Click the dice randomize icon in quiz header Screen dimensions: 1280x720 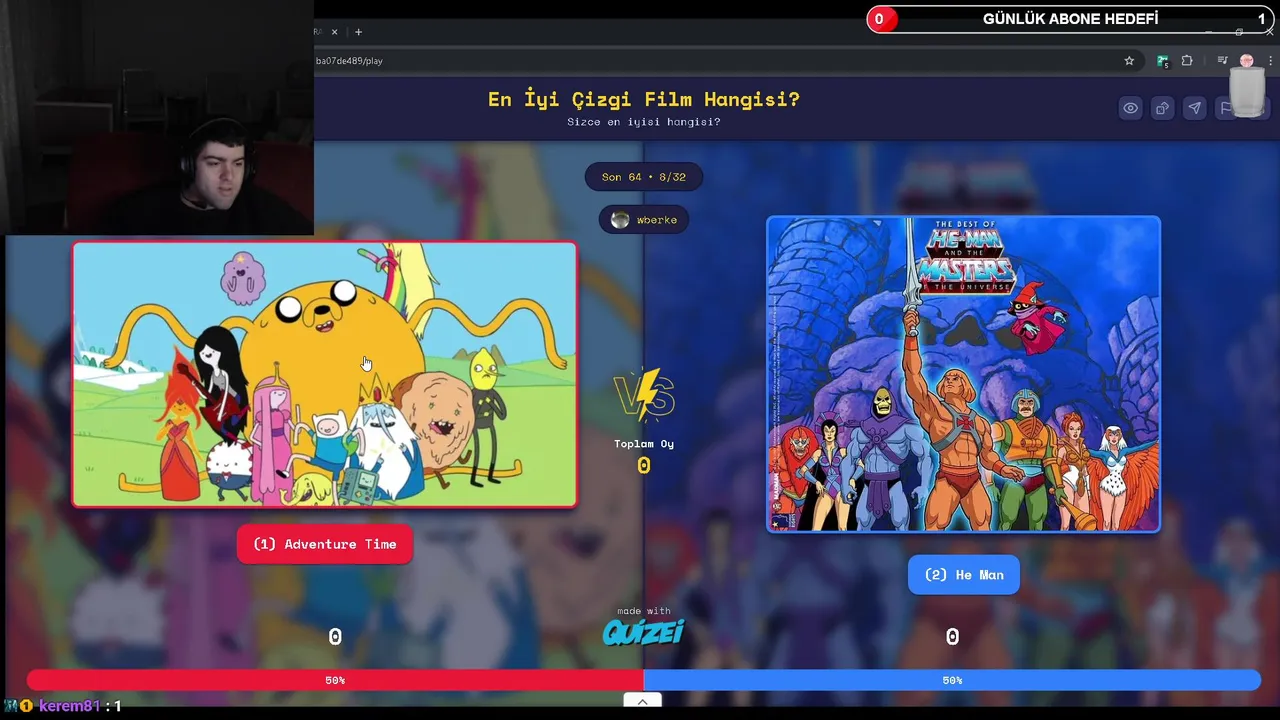(x=1162, y=108)
